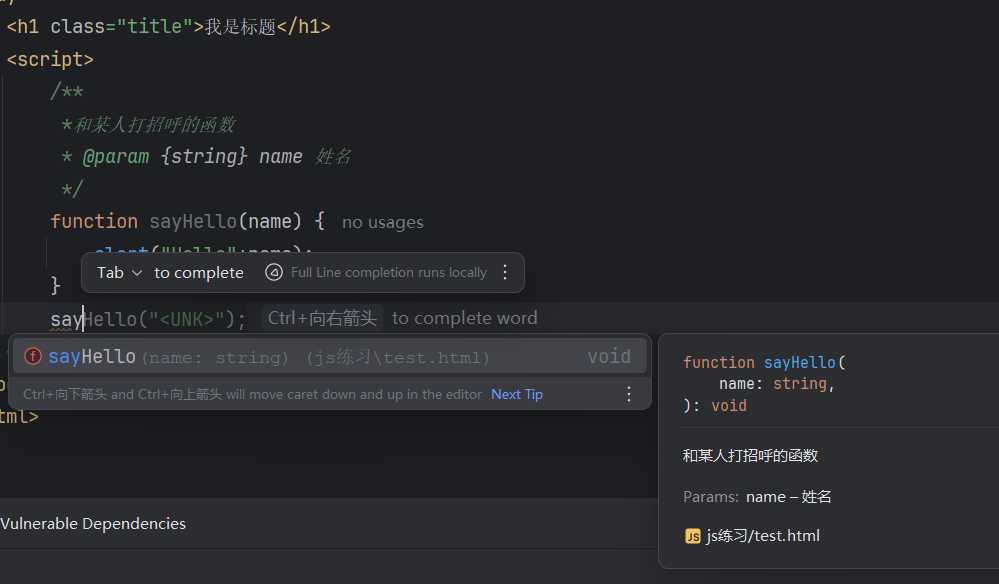Click the '@param' tag in the JSDoc comment
Viewport: 999px width, 584px height.
pyautogui.click(x=116, y=157)
